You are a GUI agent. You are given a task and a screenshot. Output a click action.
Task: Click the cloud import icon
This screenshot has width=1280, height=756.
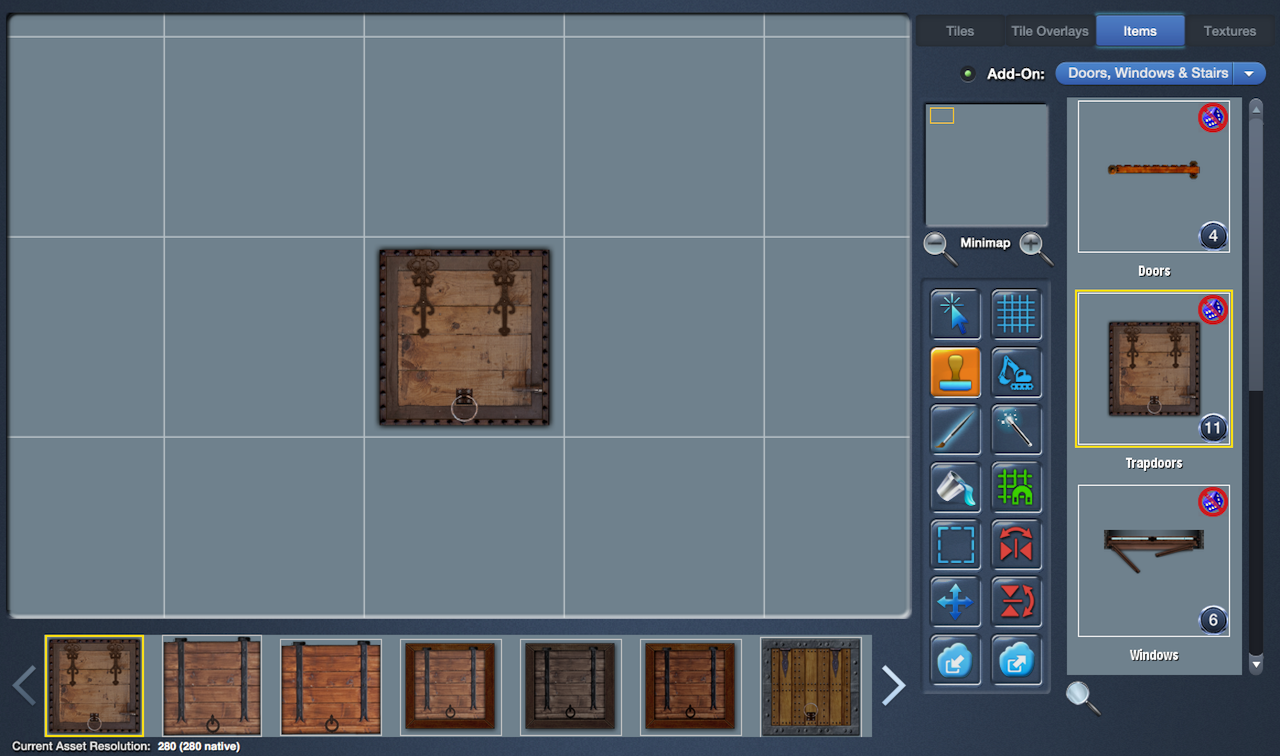[x=955, y=659]
